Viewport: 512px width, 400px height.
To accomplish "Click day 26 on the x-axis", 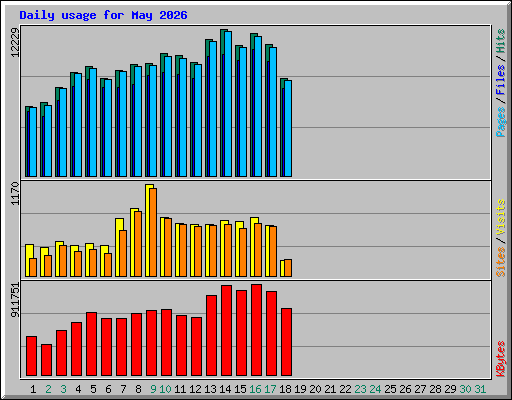I will pos(405,389).
